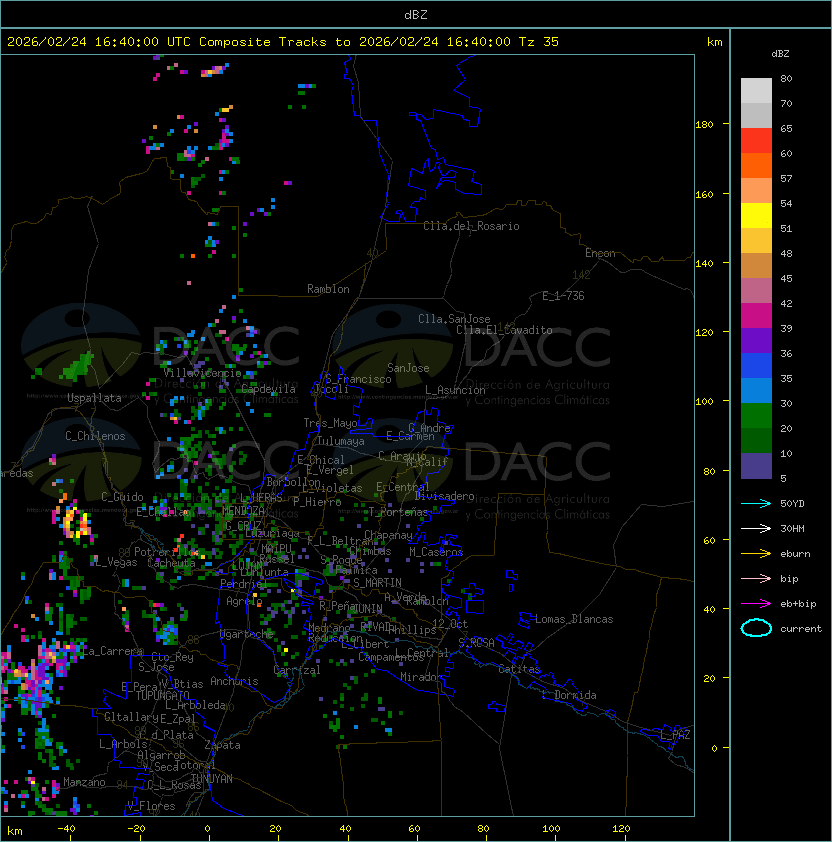Click the 'TUPUNGATO' map label

tap(162, 695)
